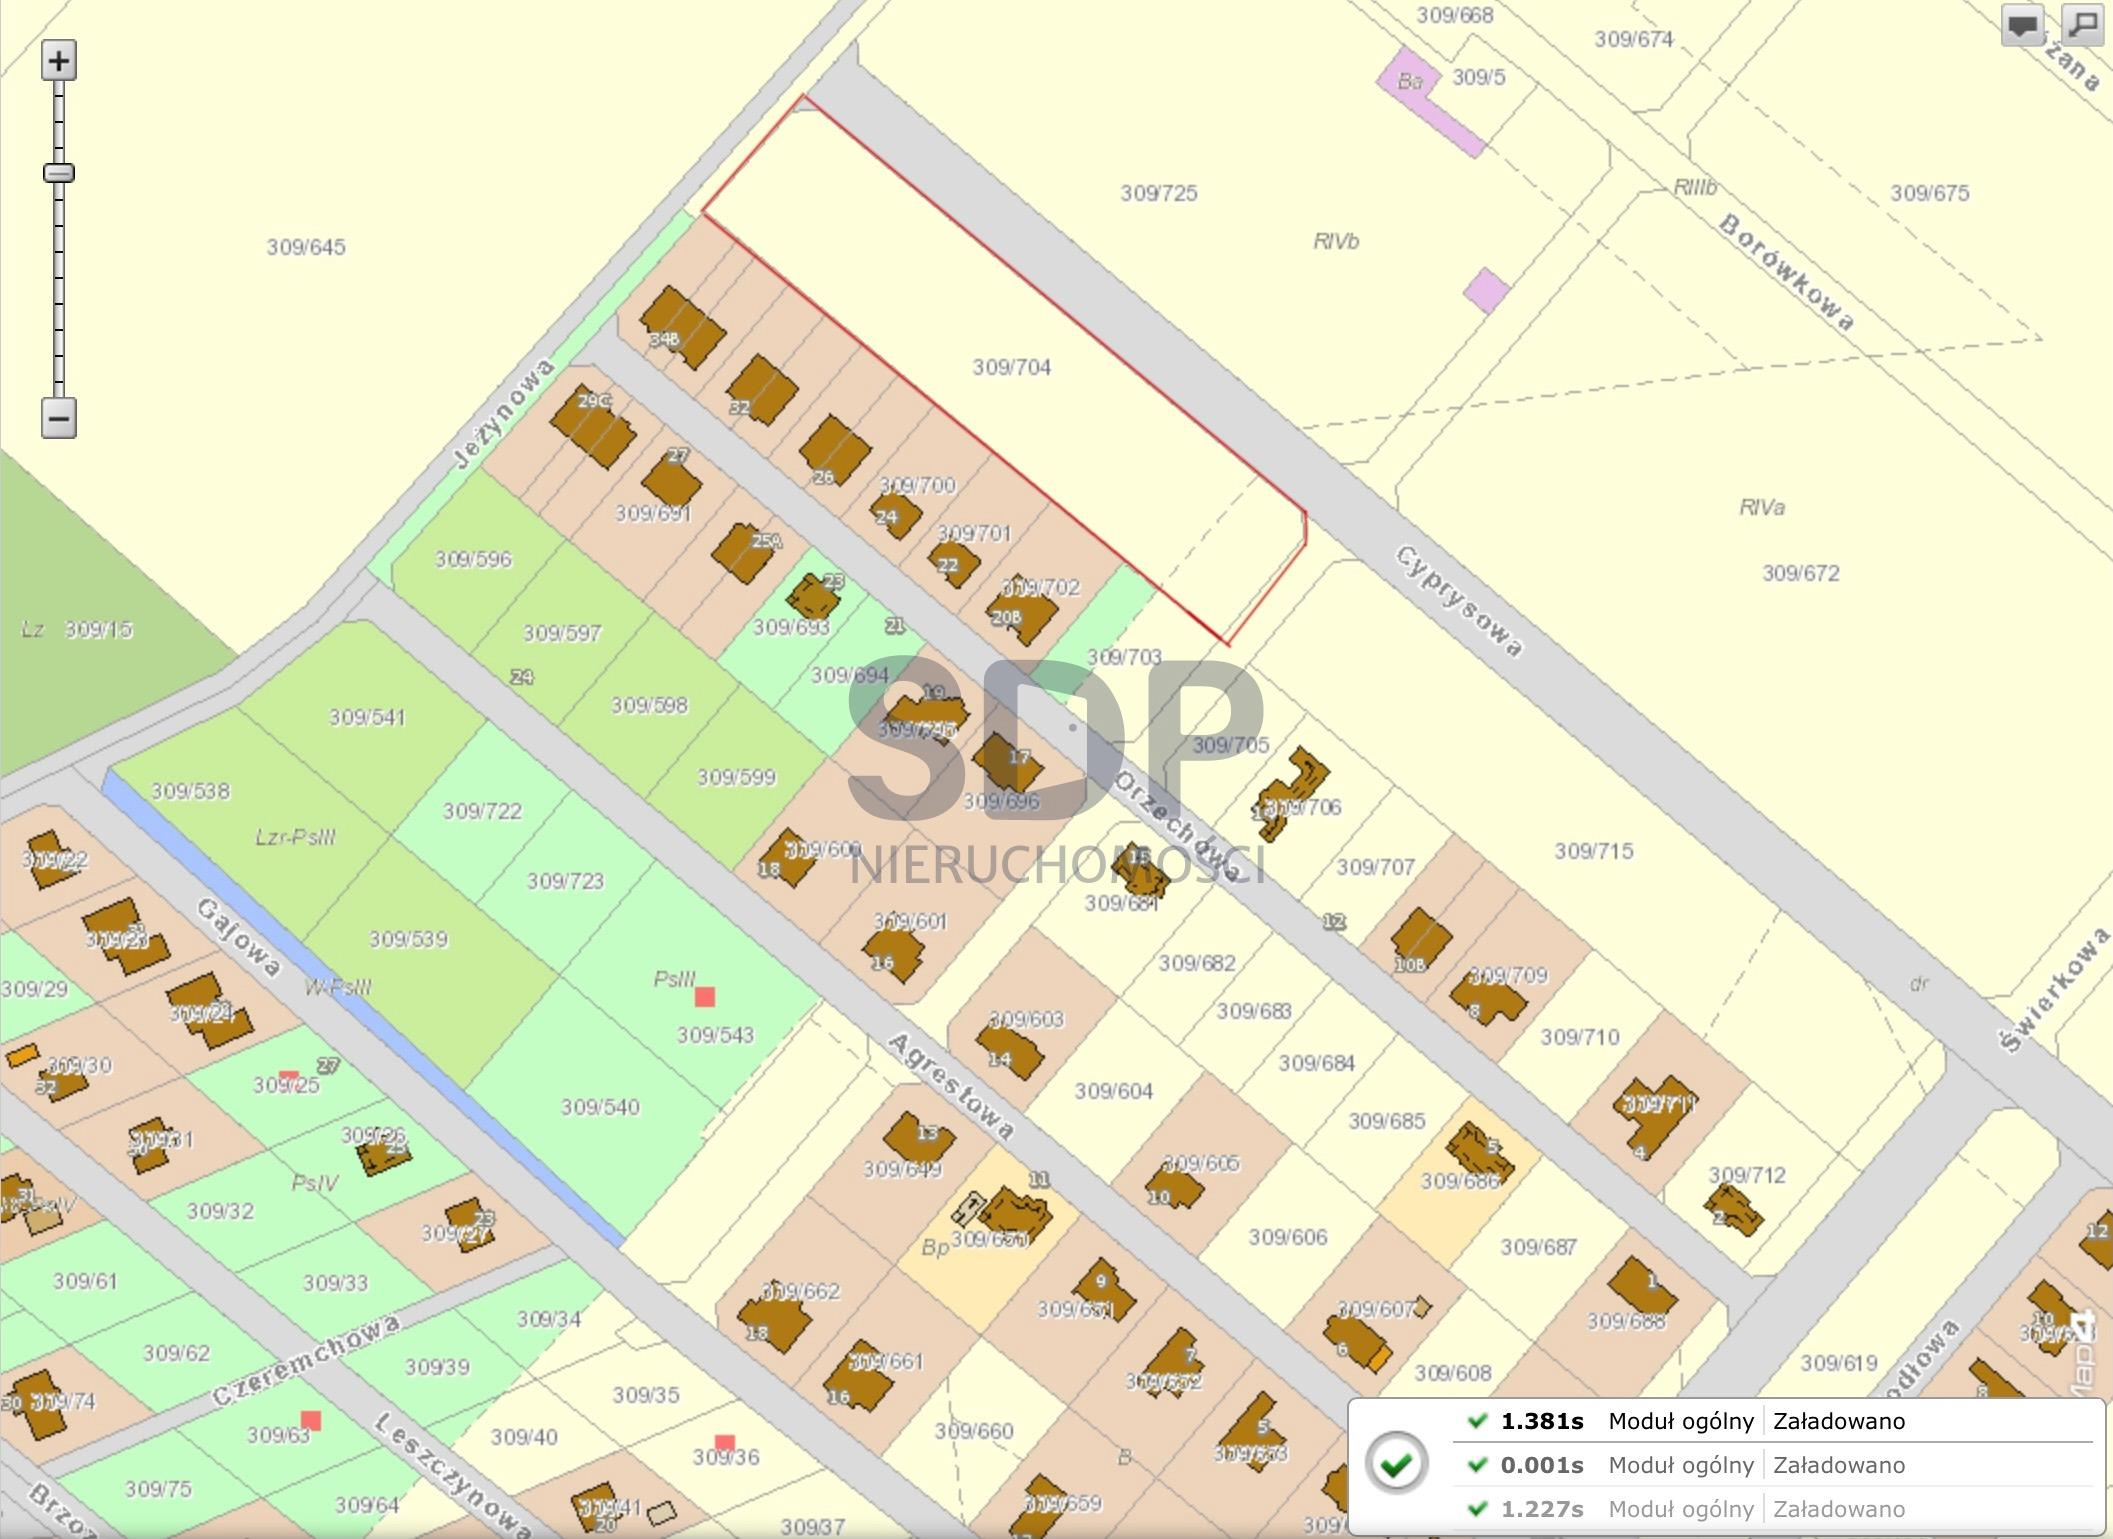2113x1539 pixels.
Task: Click parcel label 309/606
Action: tap(1288, 1237)
